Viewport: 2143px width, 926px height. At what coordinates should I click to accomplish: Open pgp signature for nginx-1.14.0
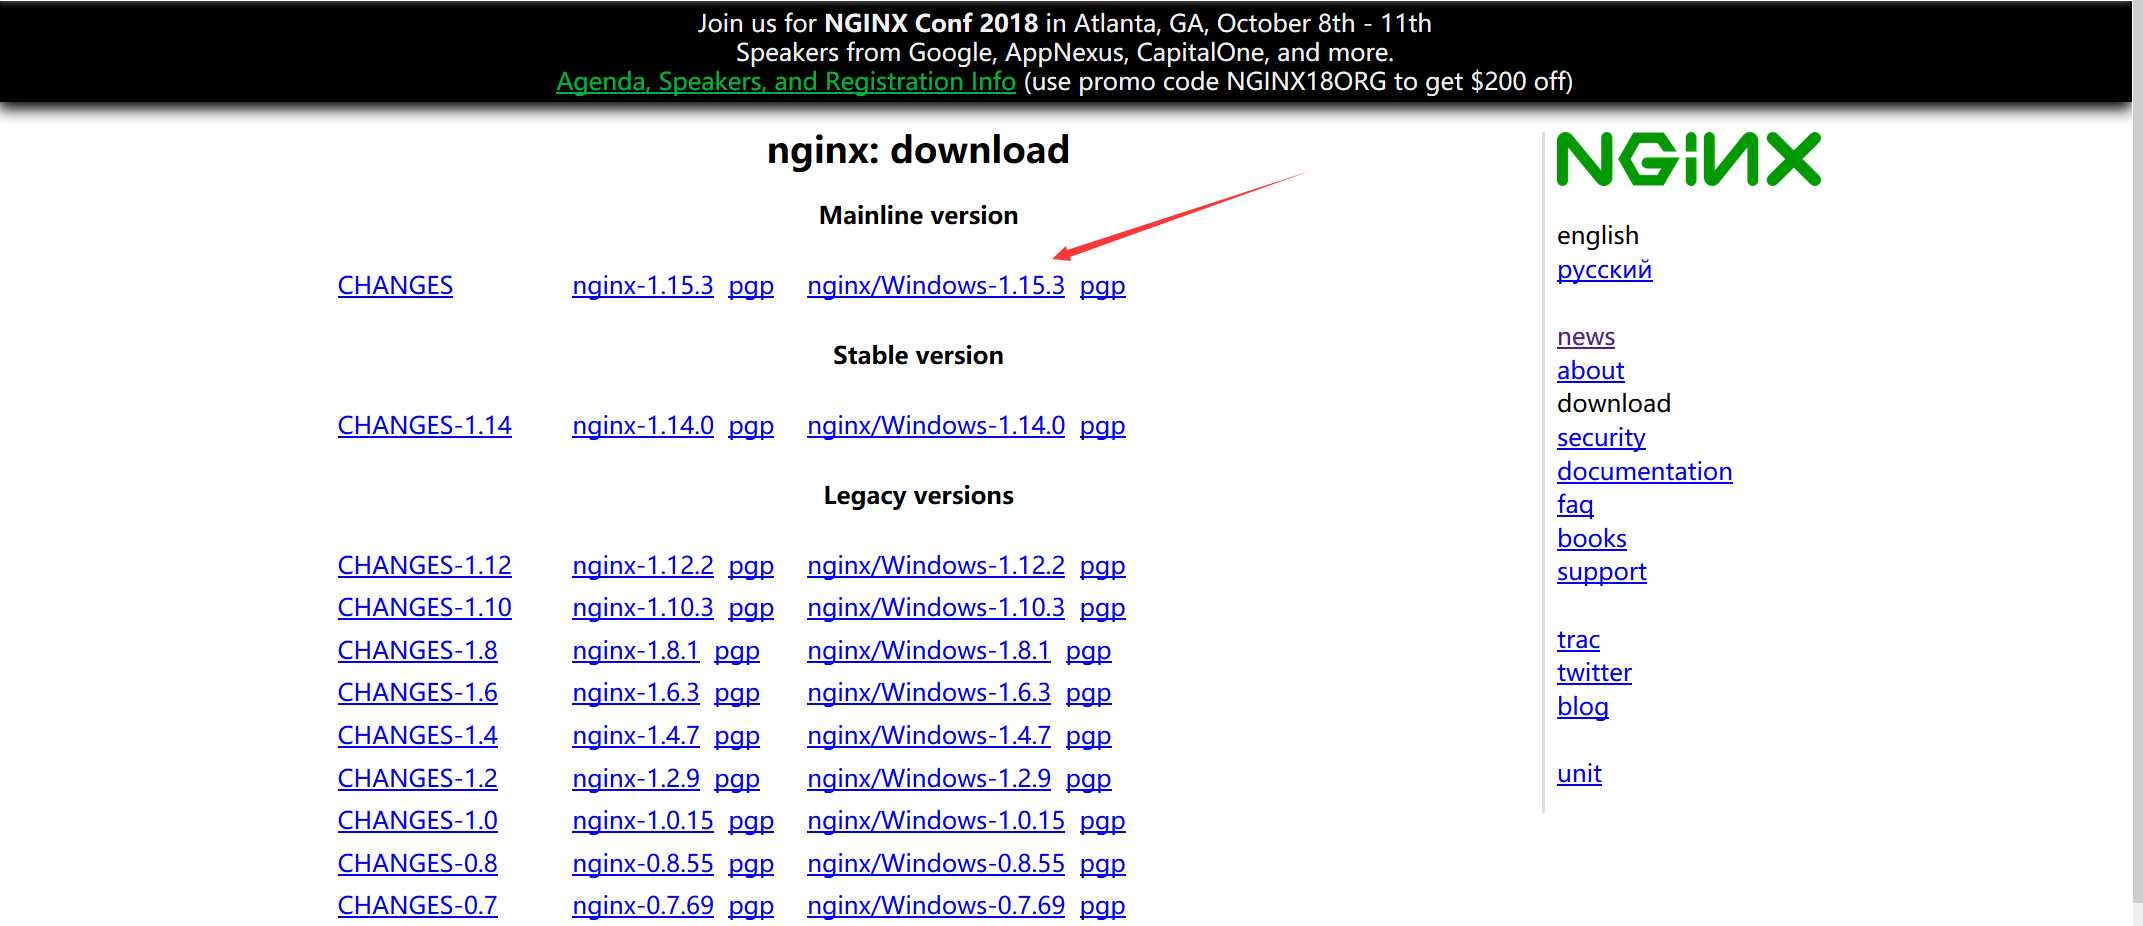tap(751, 426)
